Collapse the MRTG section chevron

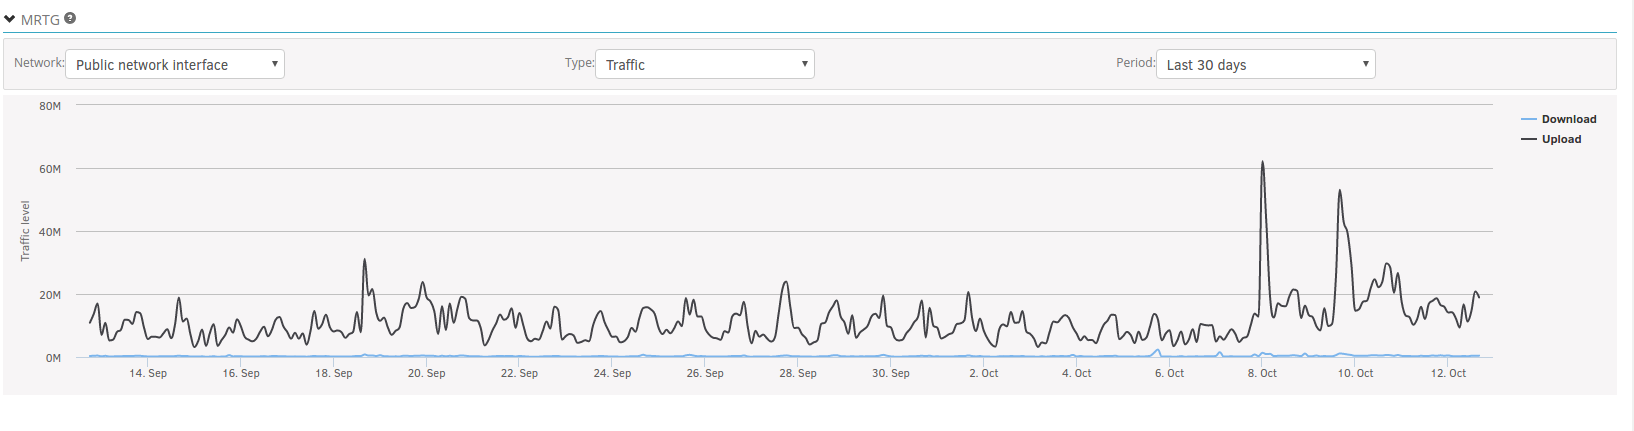click(10, 19)
